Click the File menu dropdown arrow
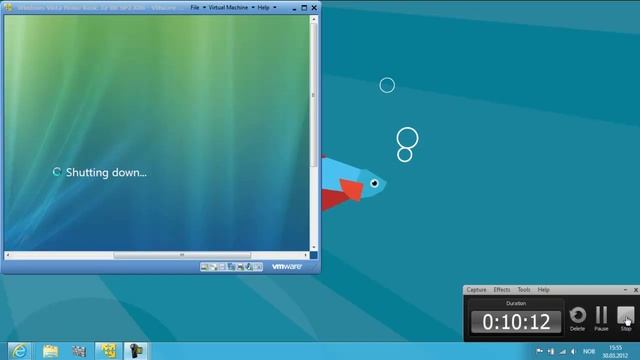Viewport: 640px width, 360px height. pyautogui.click(x=204, y=7)
